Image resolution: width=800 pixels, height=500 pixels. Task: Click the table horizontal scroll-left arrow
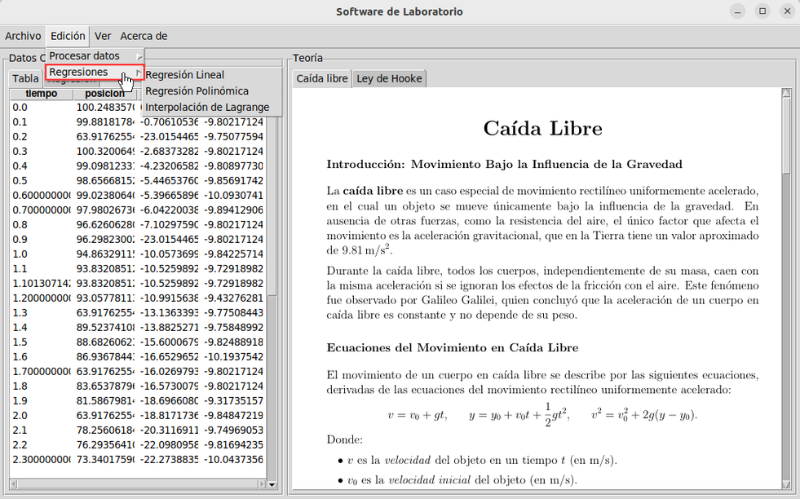point(14,484)
